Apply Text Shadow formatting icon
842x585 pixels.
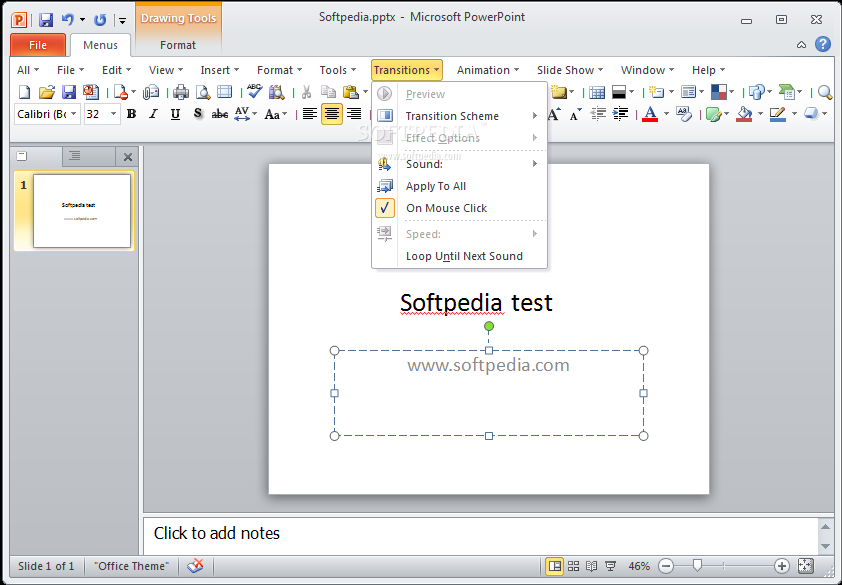coord(198,114)
